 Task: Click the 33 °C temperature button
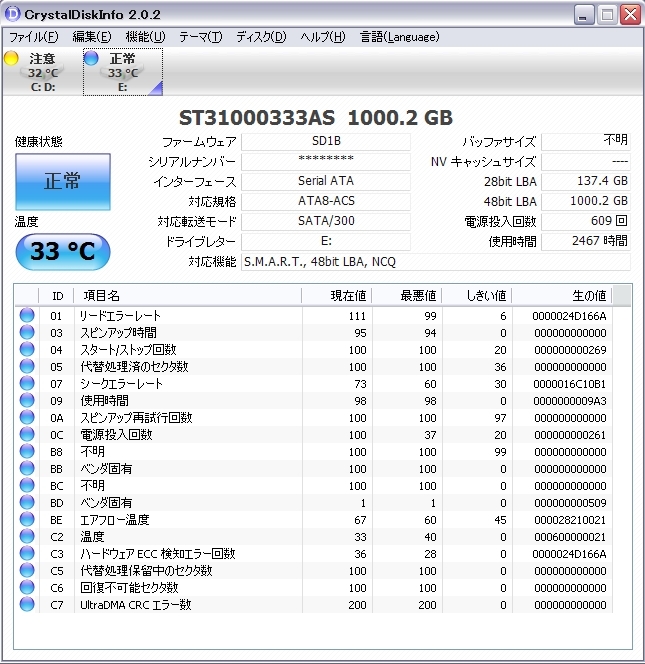pos(62,251)
